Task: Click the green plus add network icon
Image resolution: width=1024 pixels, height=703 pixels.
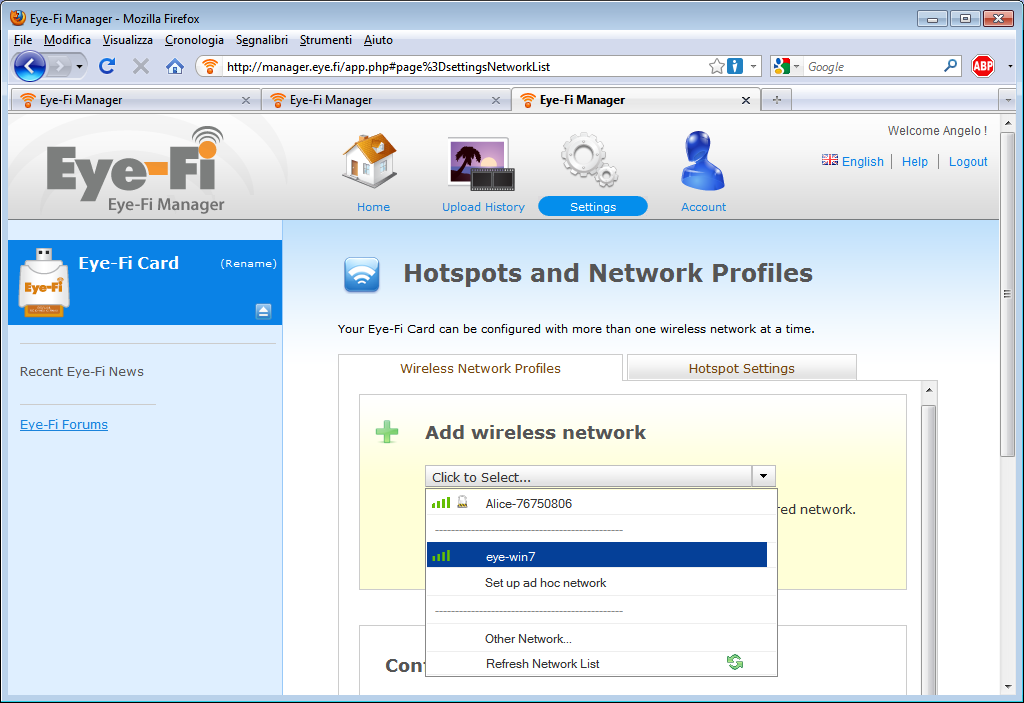Action: [387, 432]
